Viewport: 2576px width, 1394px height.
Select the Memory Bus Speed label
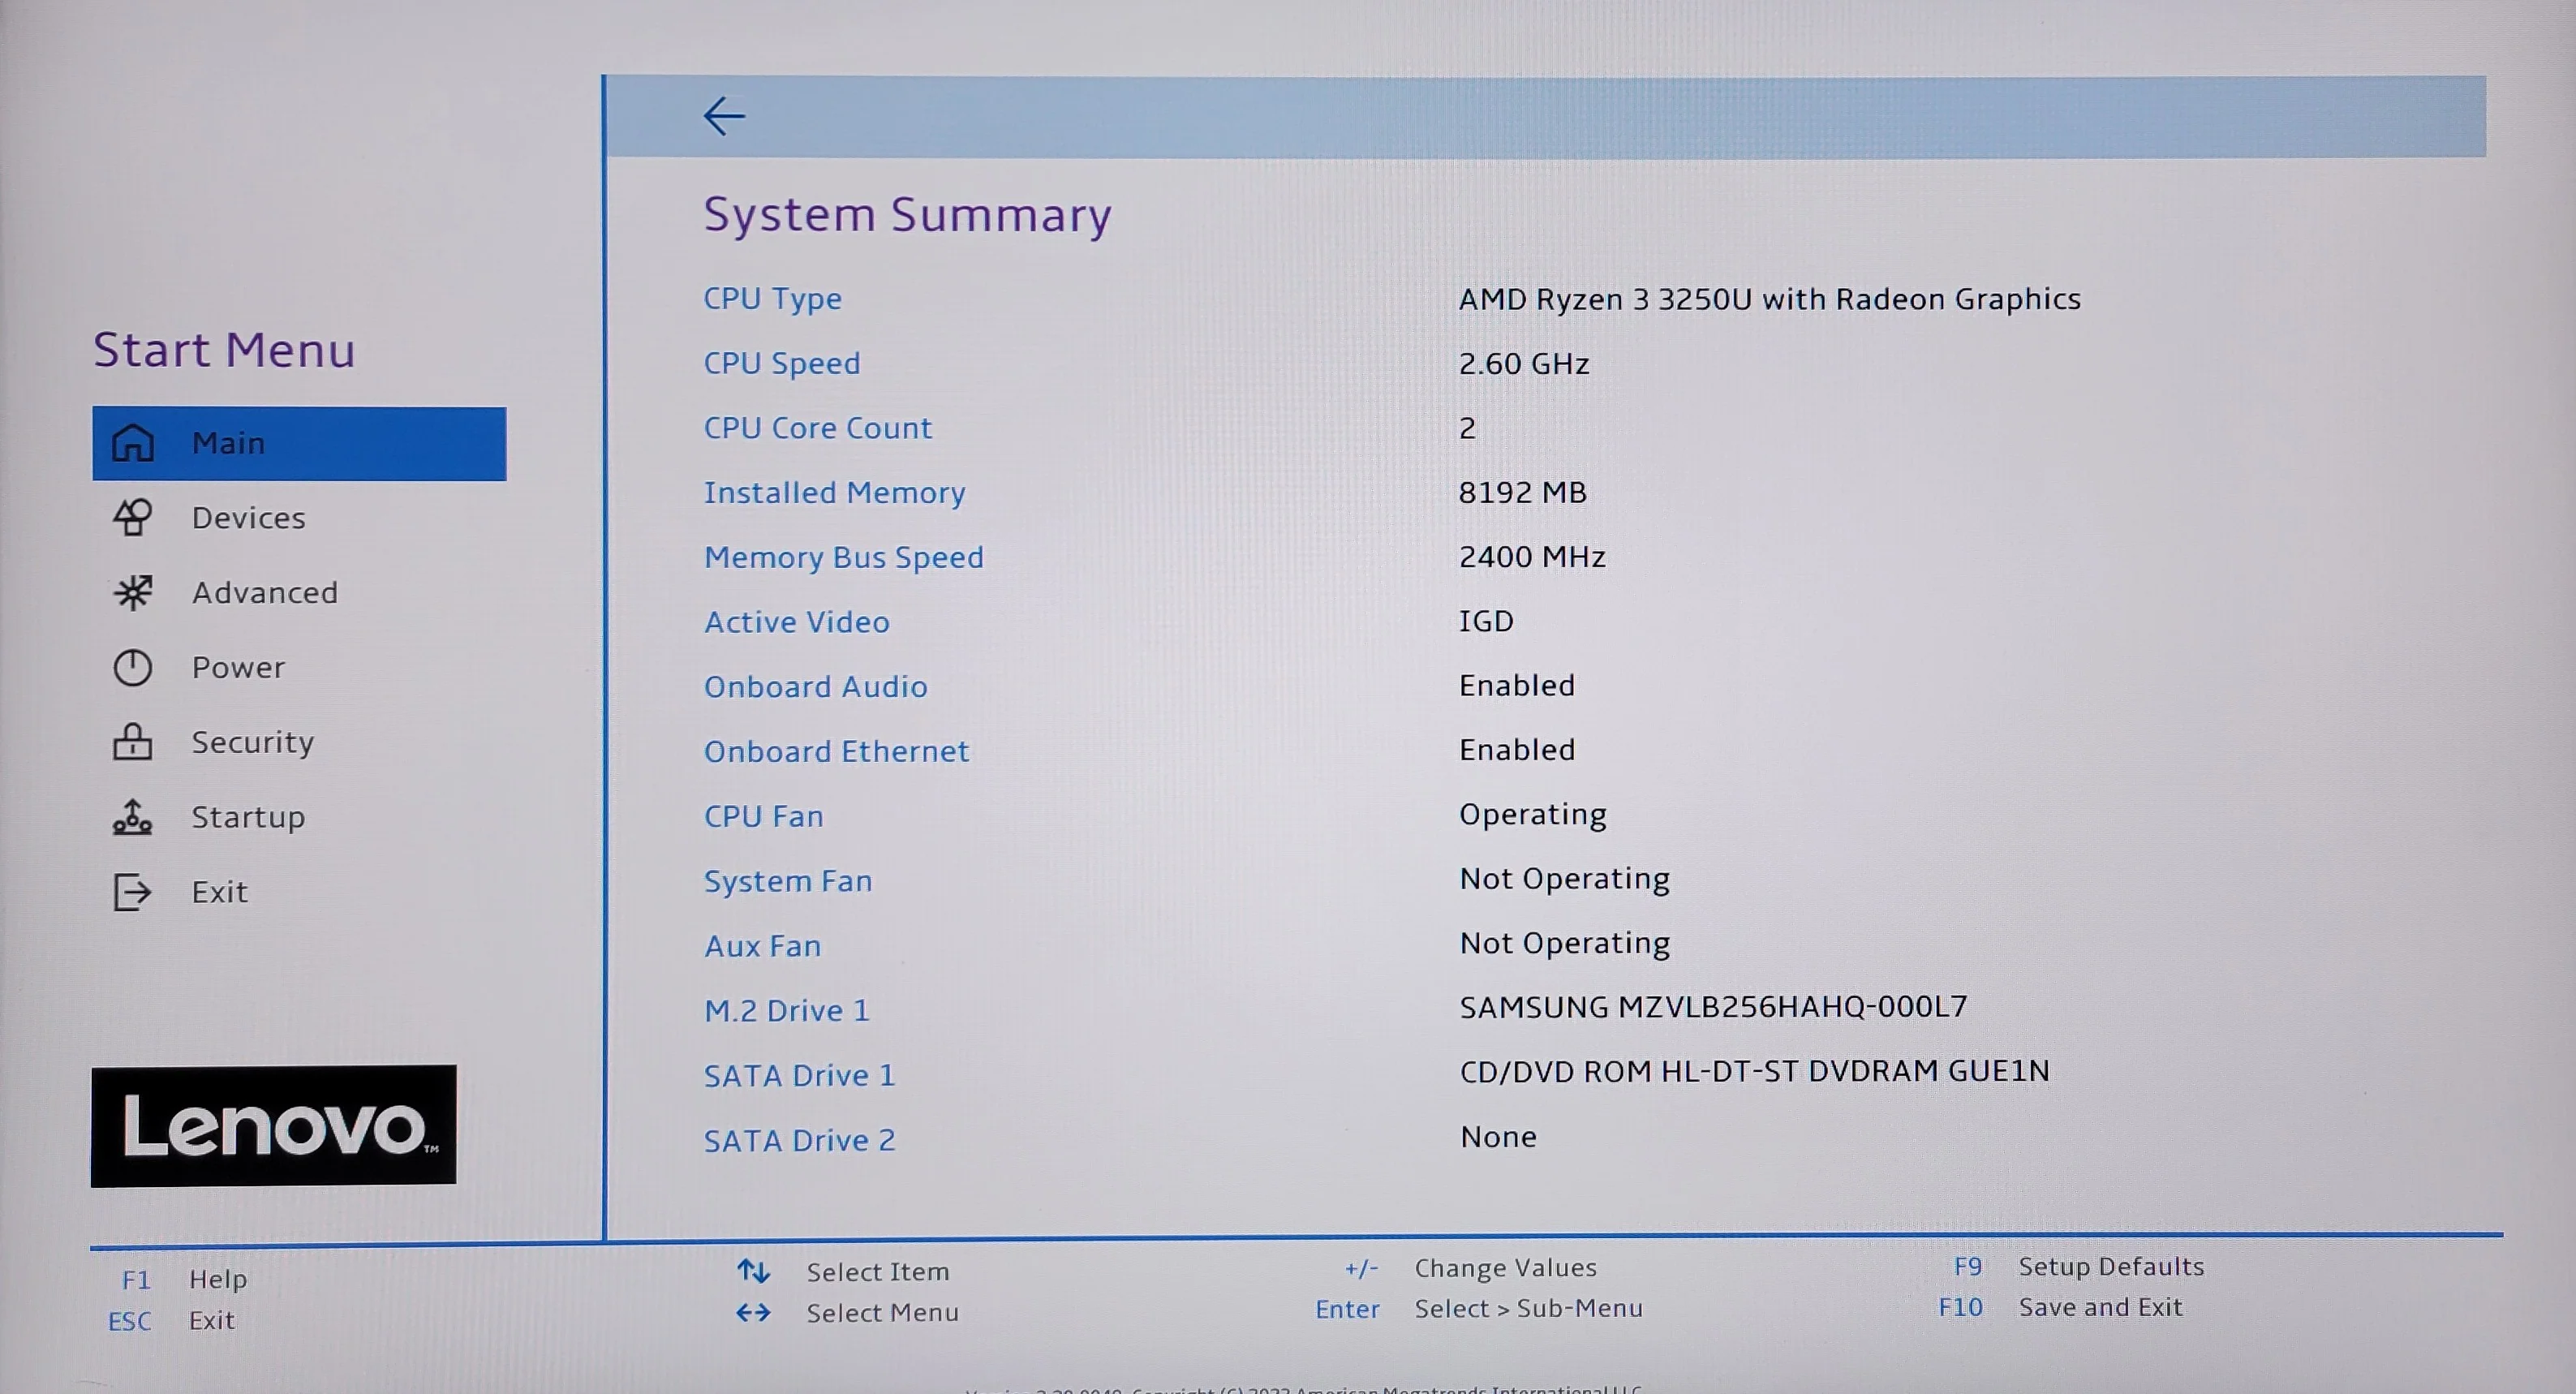[844, 558]
